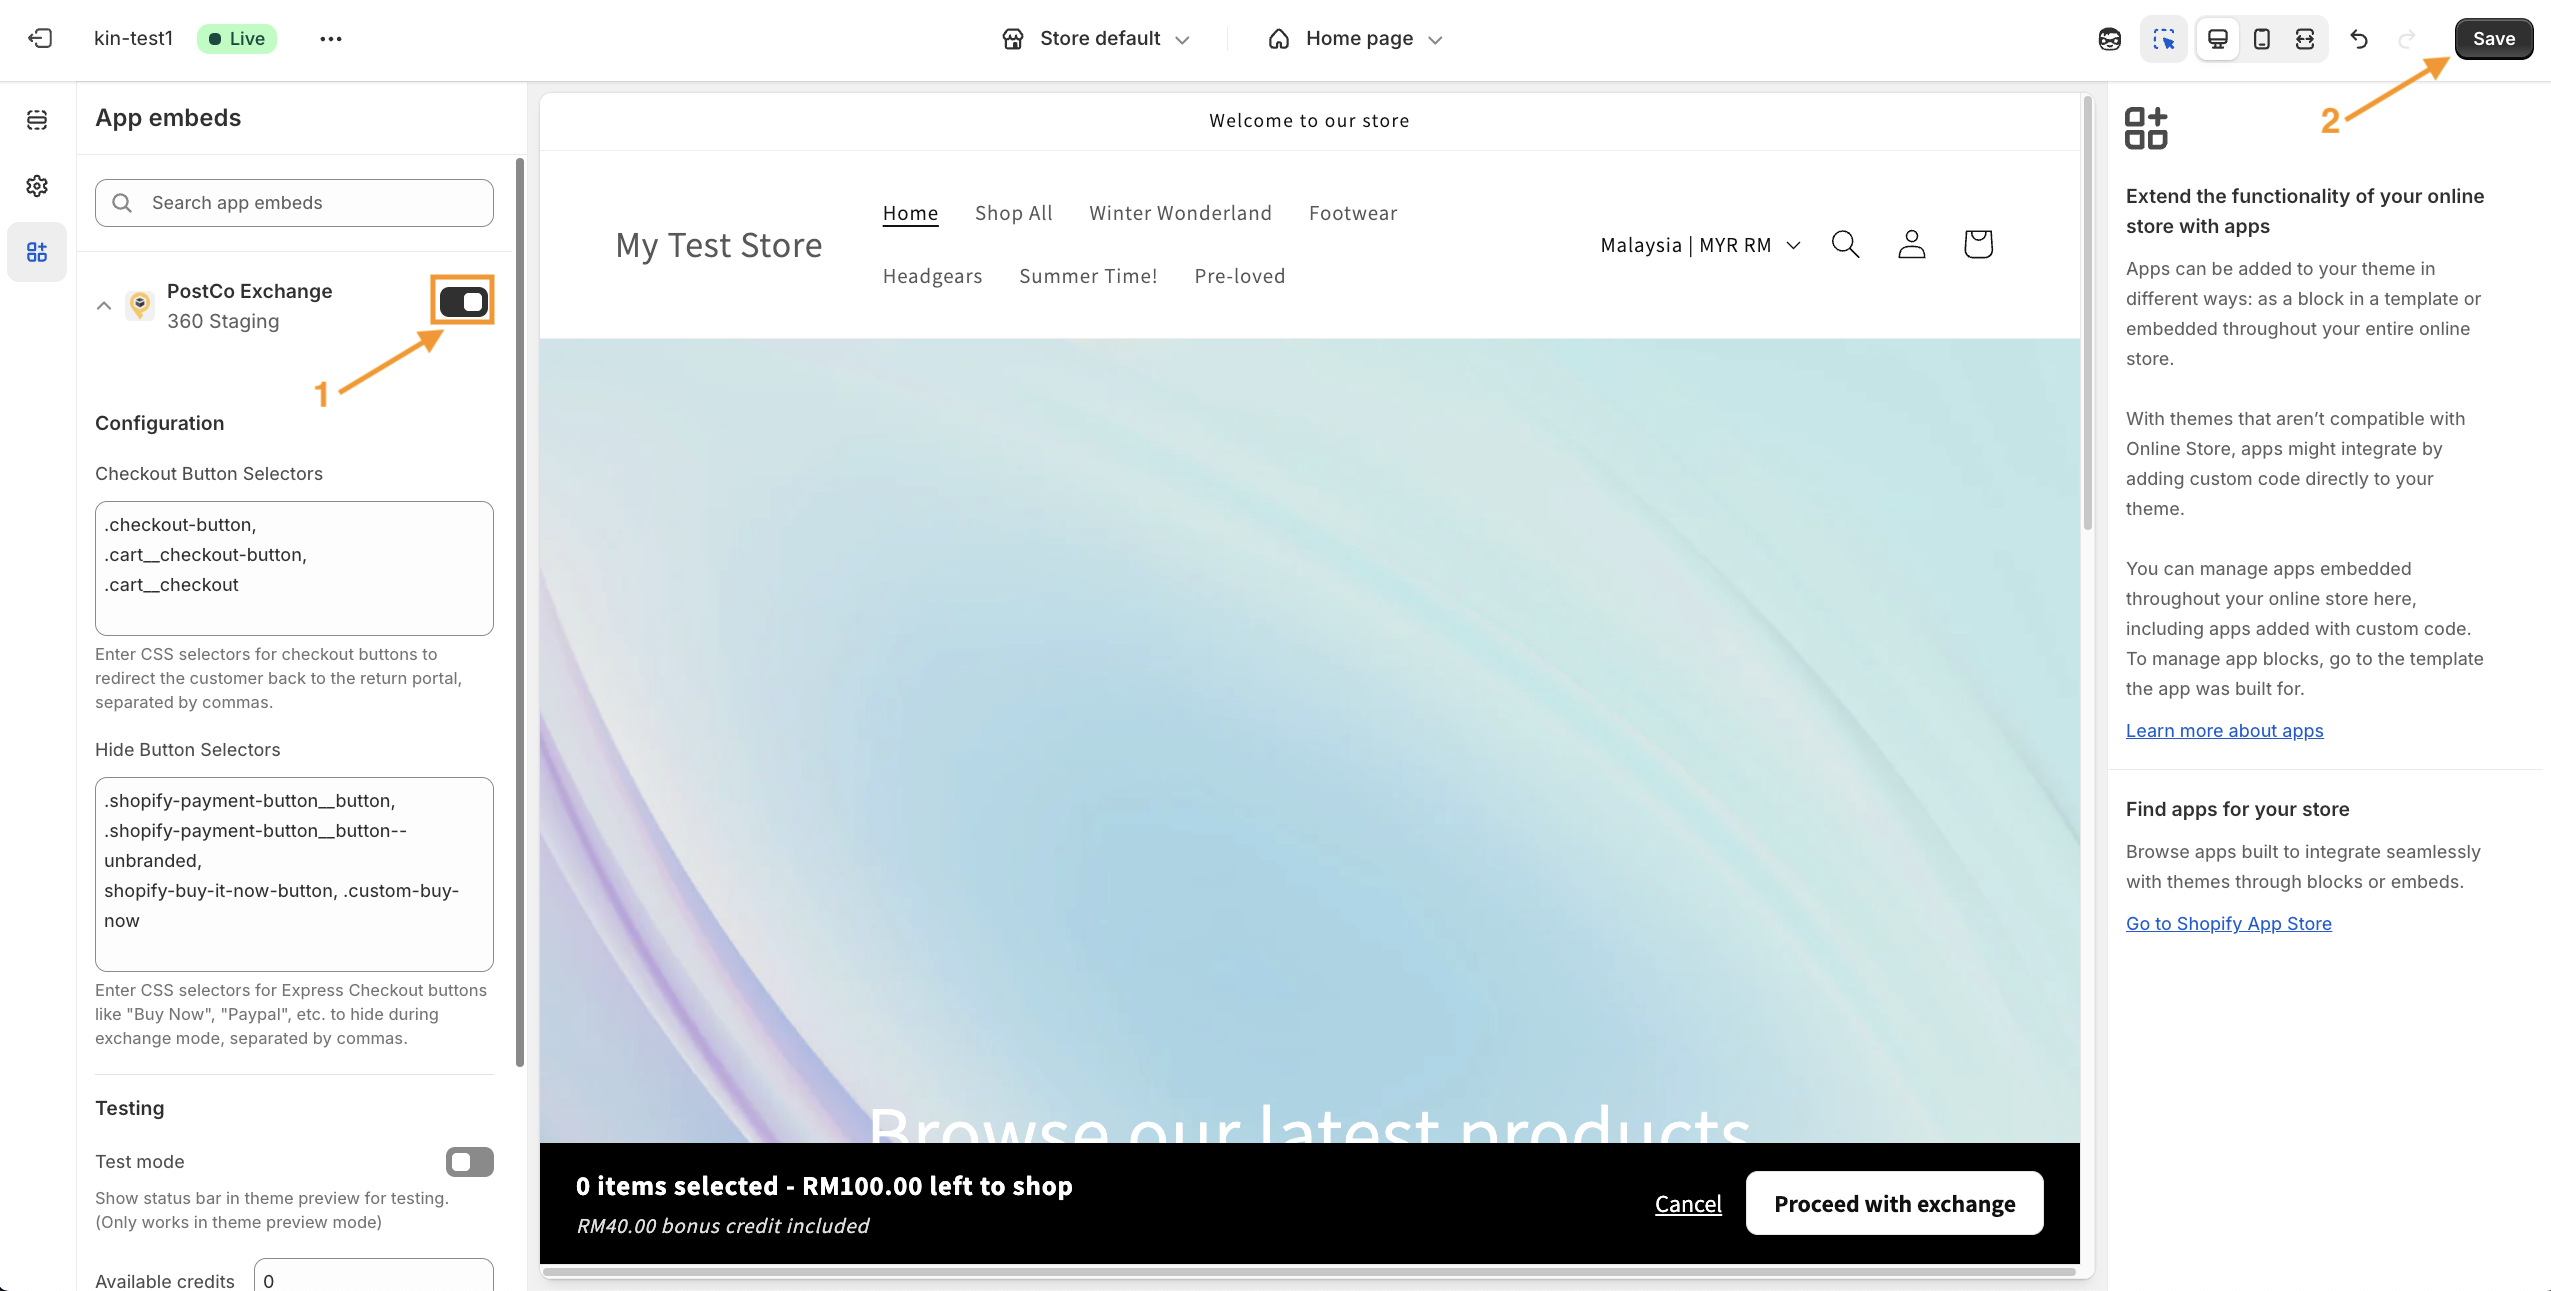
Task: Click Welcome to our store announcement
Action: point(1309,121)
